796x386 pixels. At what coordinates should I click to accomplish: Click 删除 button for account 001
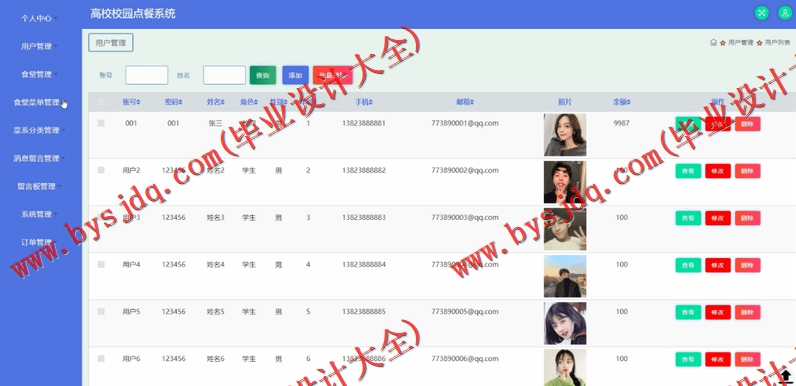747,124
